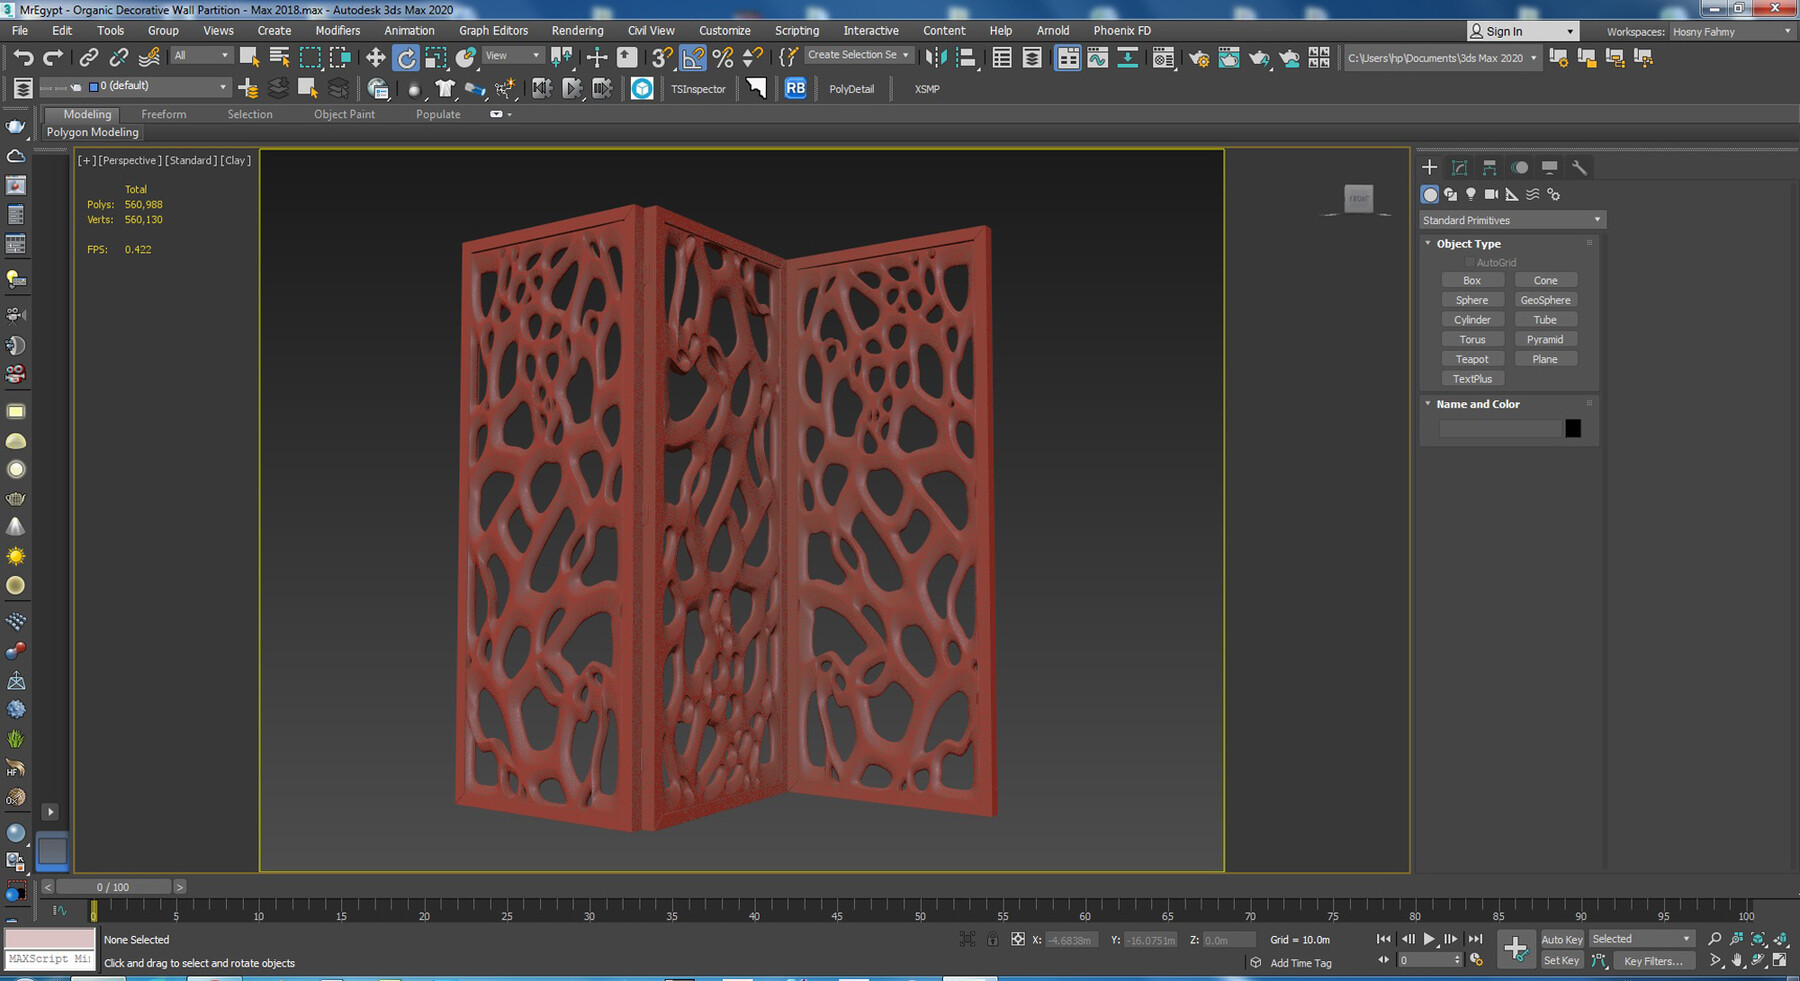The image size is (1800, 981).
Task: Open the selection filter All dropdown
Action: pyautogui.click(x=200, y=54)
